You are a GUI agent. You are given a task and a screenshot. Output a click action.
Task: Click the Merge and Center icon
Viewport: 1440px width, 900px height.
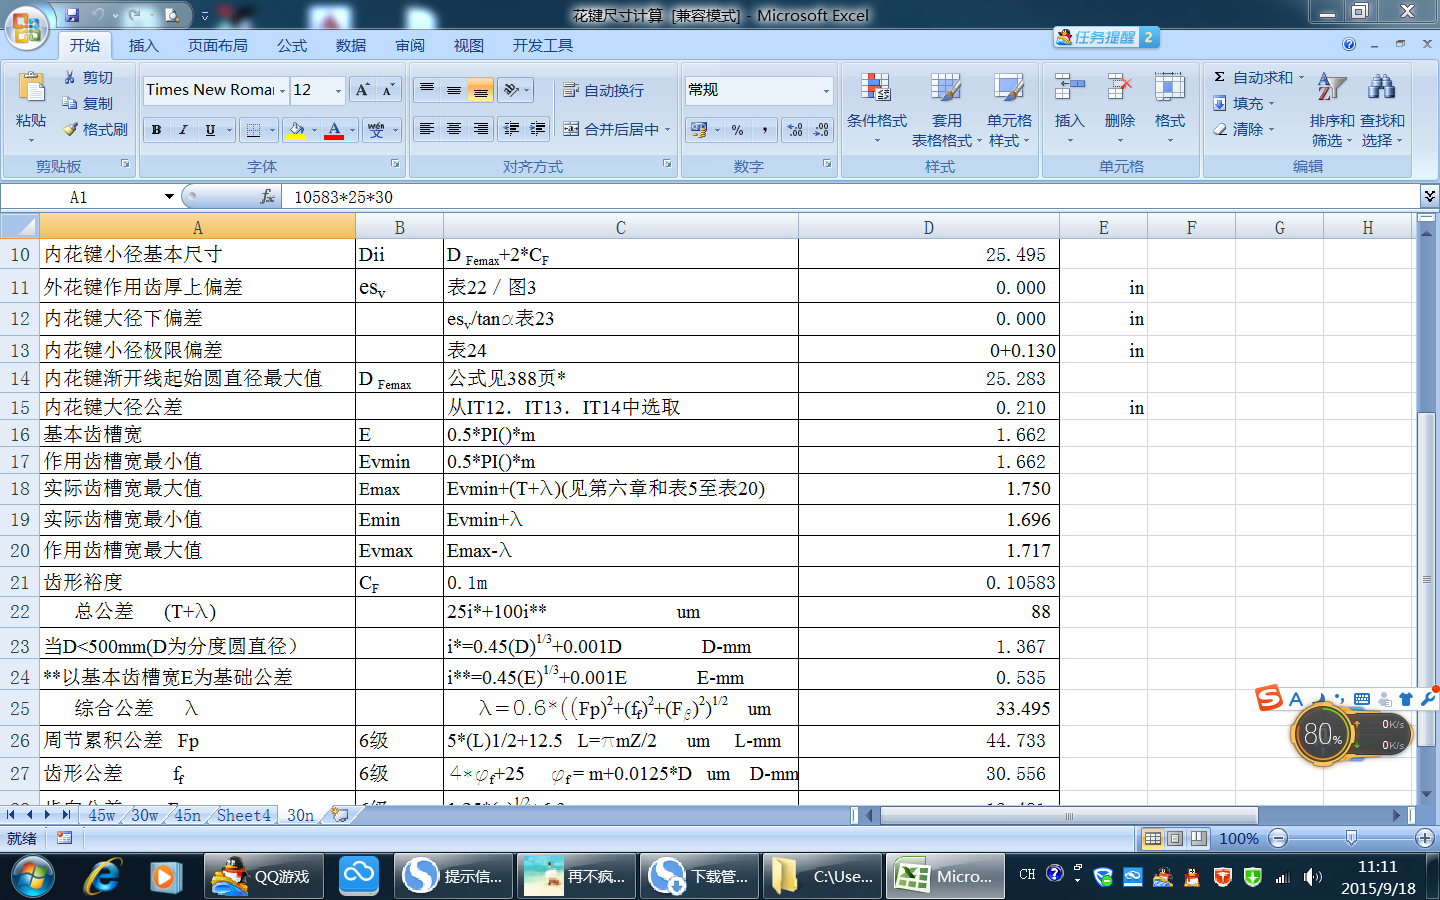(x=571, y=129)
